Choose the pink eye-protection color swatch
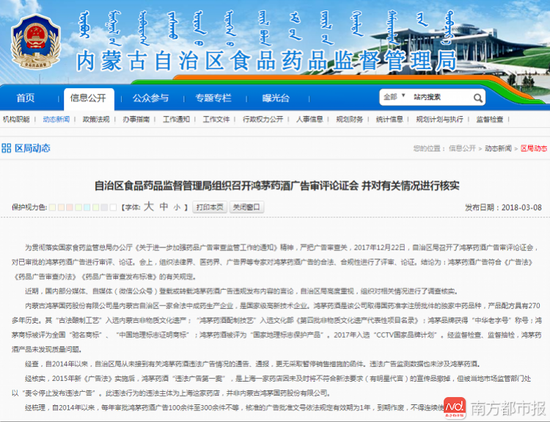 click(70, 207)
